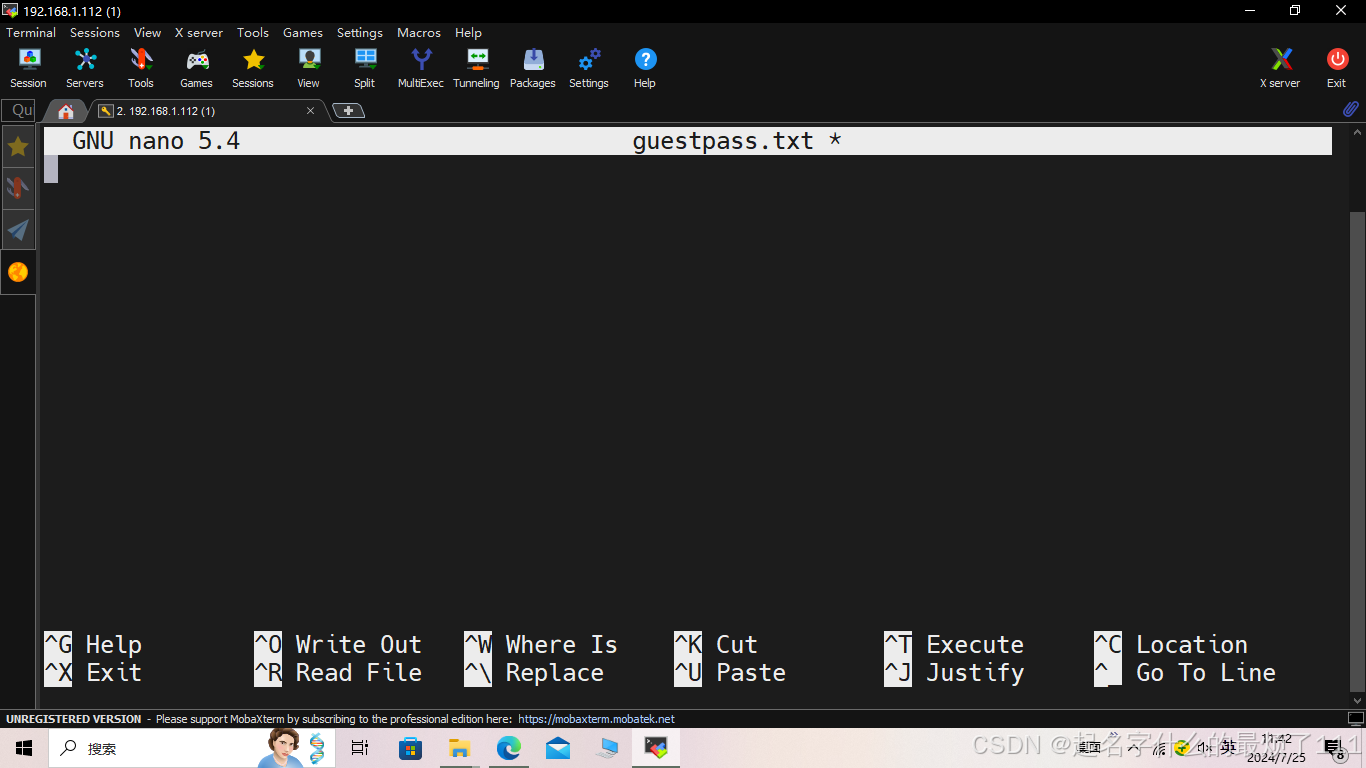Screen dimensions: 1366x768
Task: Open the Tools sidebar tab
Action: (x=18, y=188)
